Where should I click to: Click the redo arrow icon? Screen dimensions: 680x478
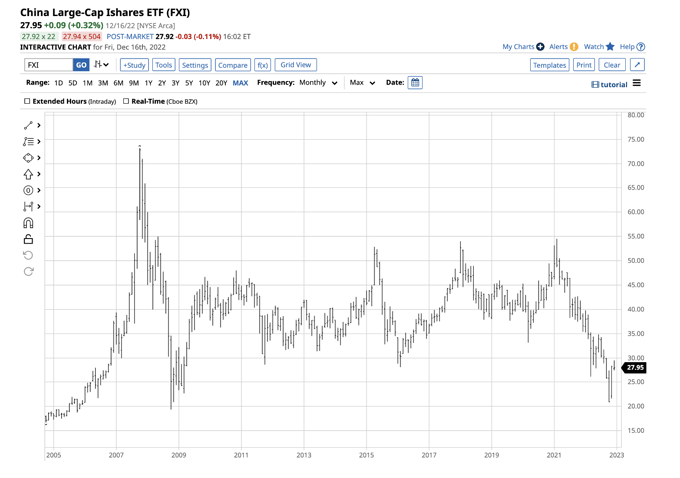pos(28,272)
